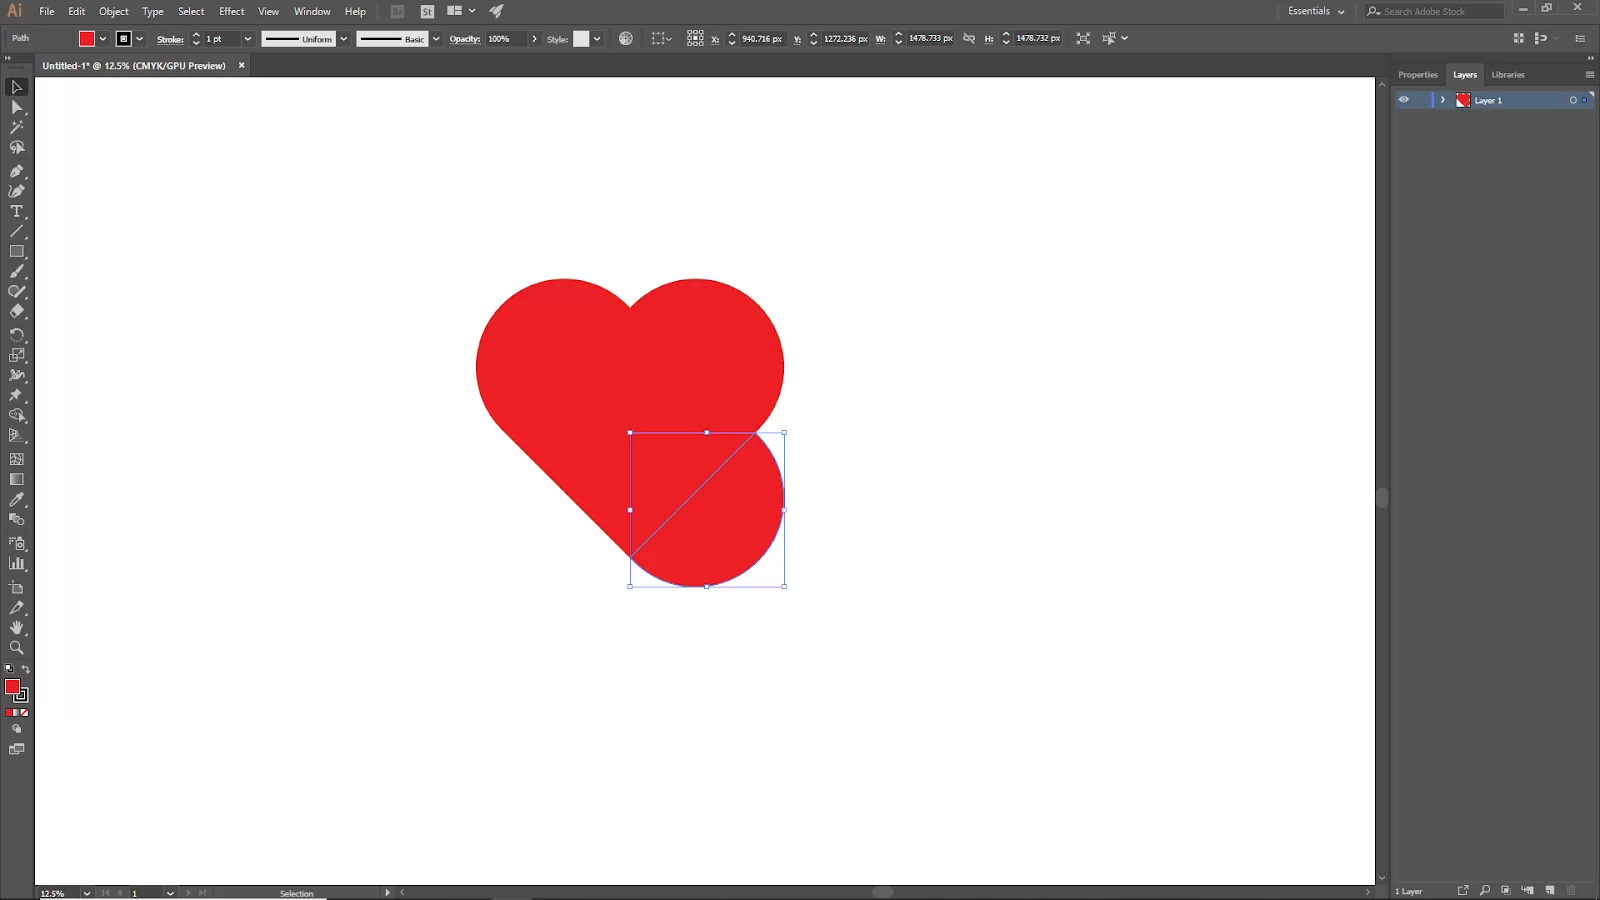Select the Lasso tool
Viewport: 1600px width, 900px height.
tap(16, 147)
